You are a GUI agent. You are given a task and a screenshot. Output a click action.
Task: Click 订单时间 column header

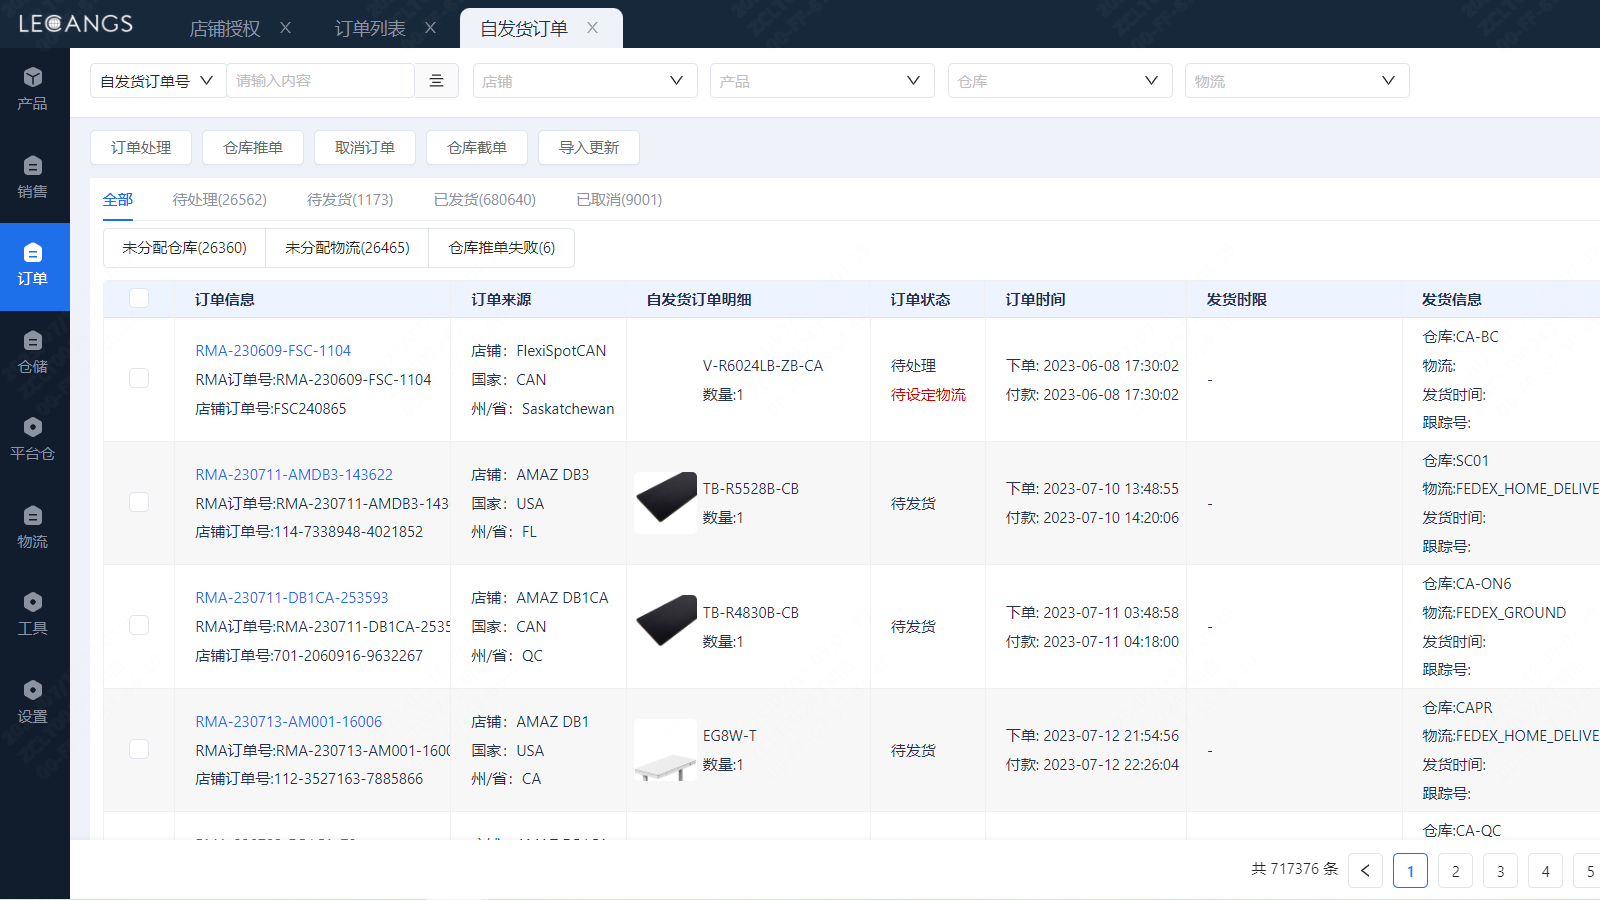click(x=1035, y=299)
